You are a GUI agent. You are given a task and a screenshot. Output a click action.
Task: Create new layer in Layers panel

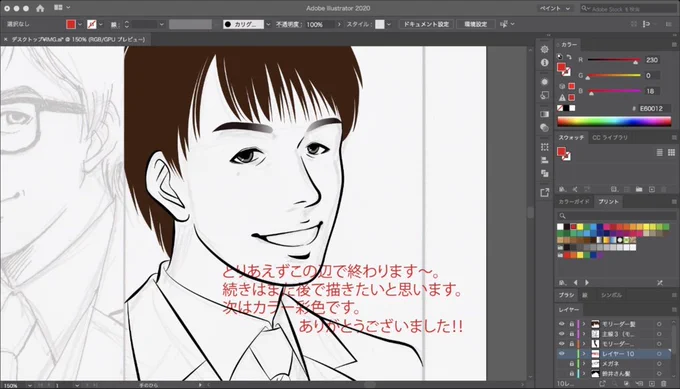point(651,383)
